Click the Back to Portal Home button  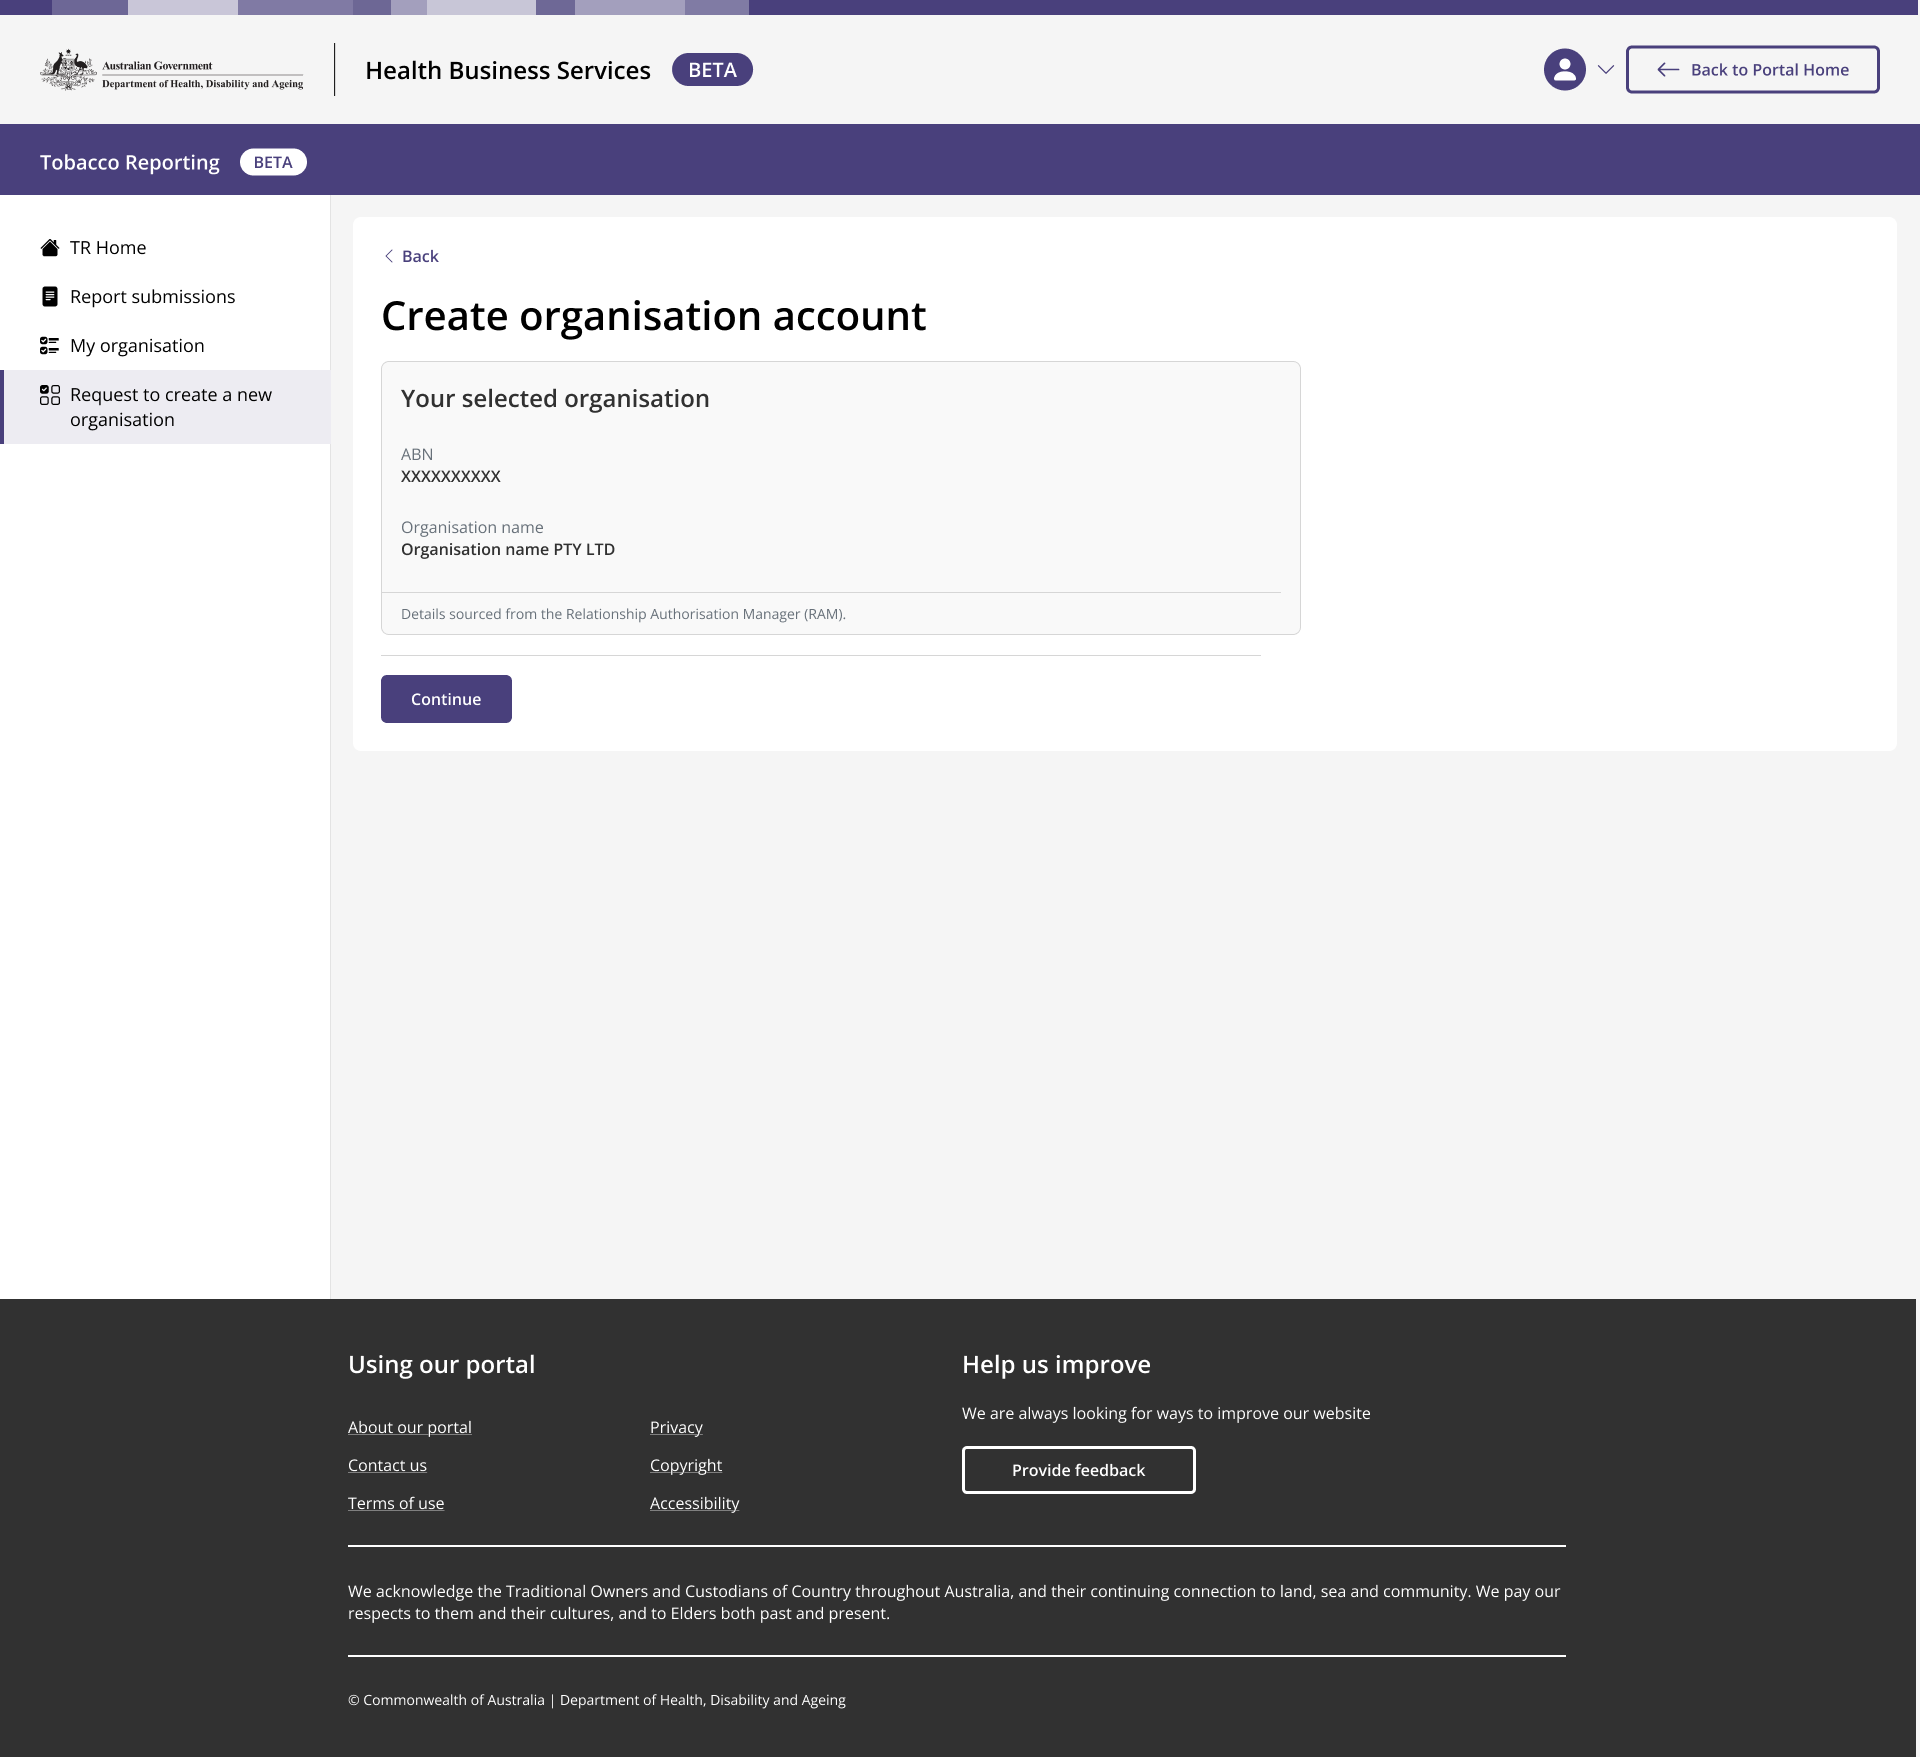1752,70
